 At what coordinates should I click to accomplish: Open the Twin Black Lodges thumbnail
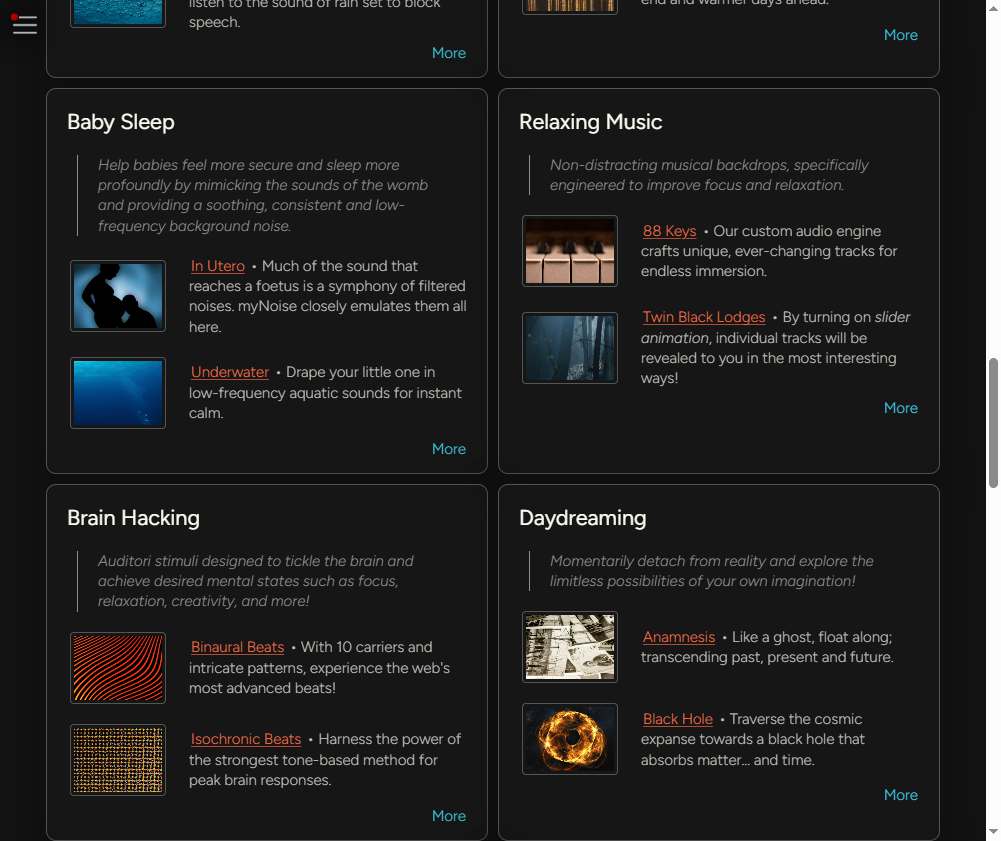(x=570, y=348)
